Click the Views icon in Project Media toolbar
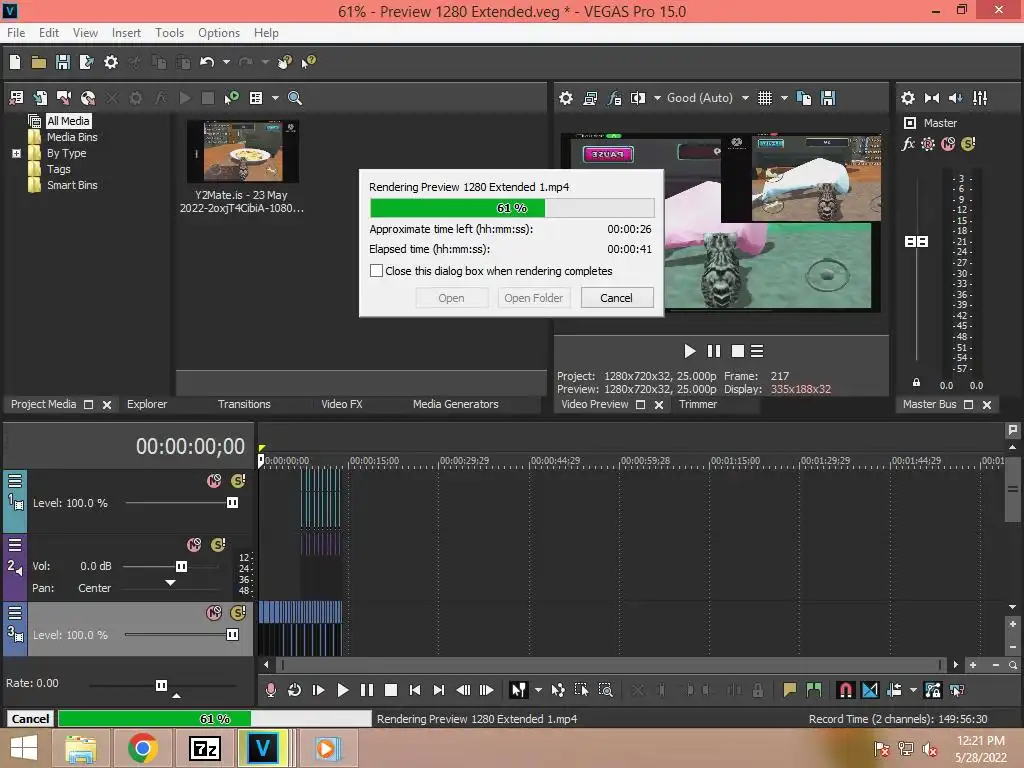The height and width of the screenshot is (768, 1024). (x=256, y=98)
